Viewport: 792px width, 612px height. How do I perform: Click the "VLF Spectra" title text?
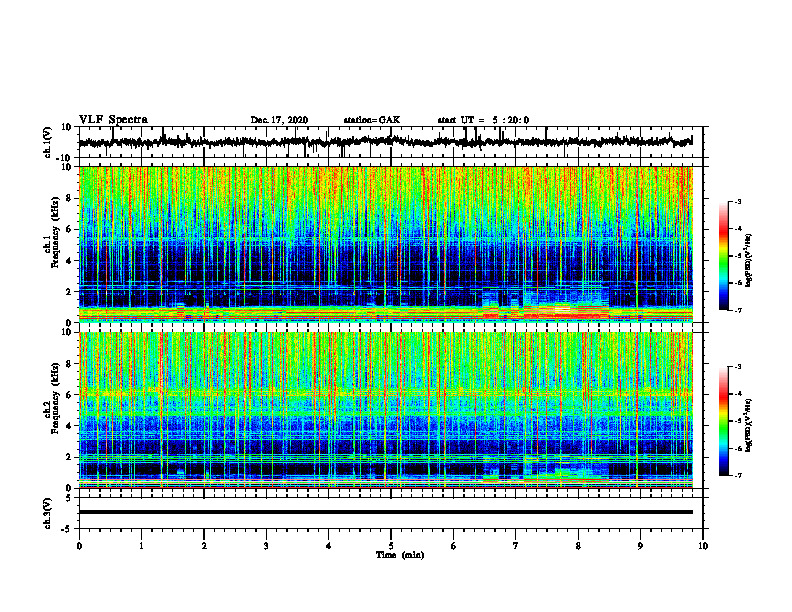pyautogui.click(x=113, y=120)
